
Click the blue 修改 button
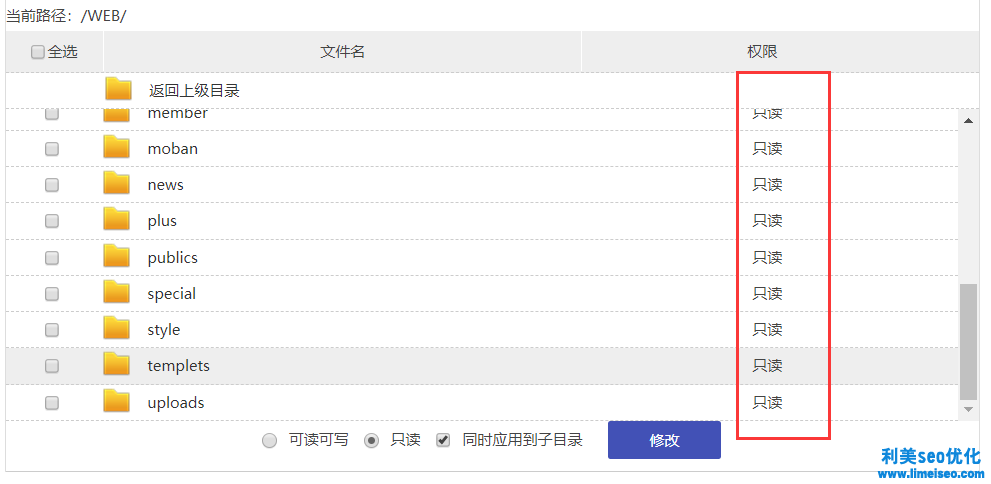pos(664,440)
